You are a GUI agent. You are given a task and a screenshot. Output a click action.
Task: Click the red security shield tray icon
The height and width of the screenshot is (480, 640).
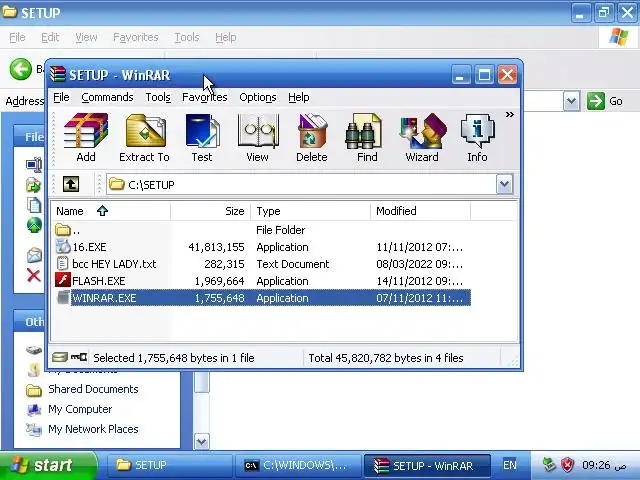pos(567,464)
